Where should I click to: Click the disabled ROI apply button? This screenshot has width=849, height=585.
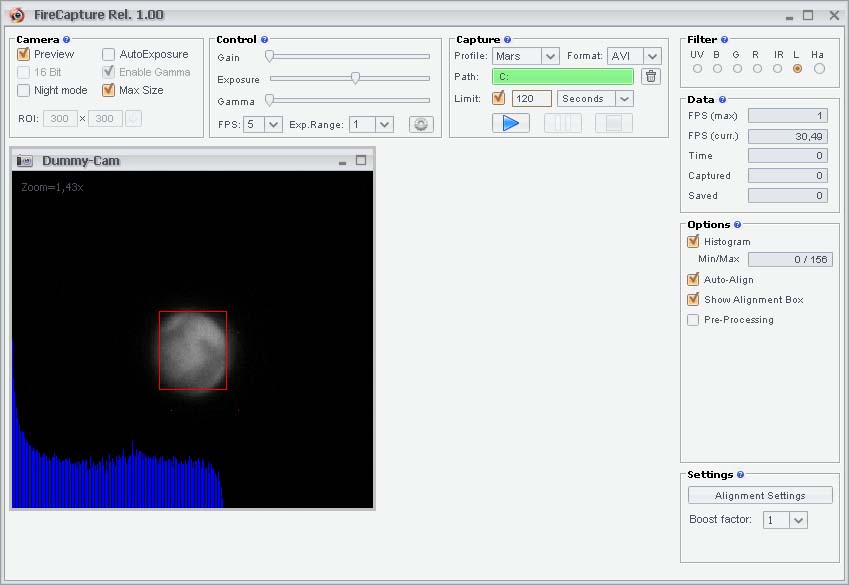[x=133, y=118]
